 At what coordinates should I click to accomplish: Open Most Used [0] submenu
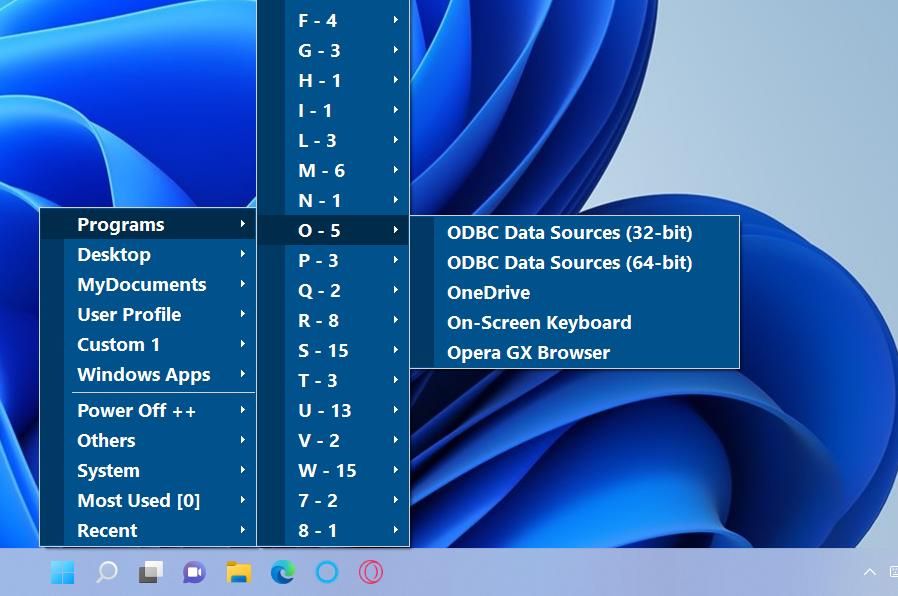point(148,500)
